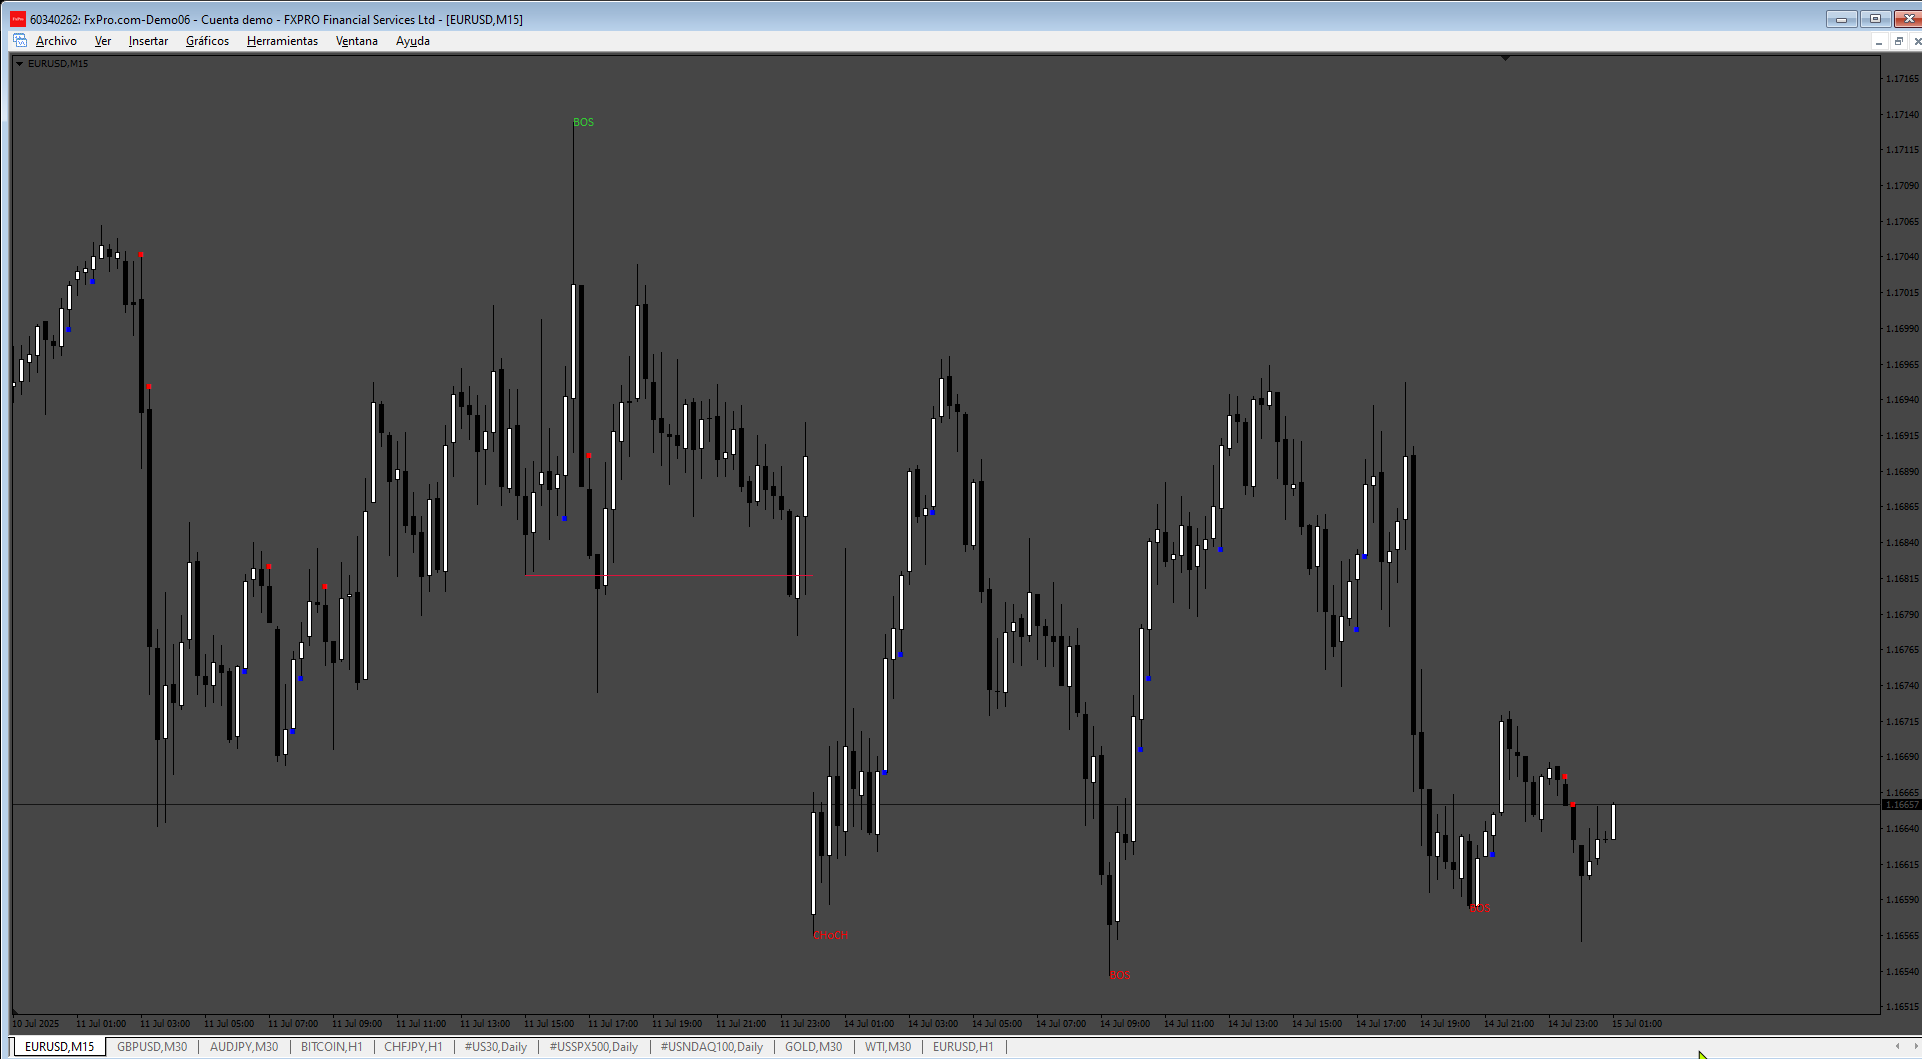The width and height of the screenshot is (1922, 1059).
Task: Close the inner EURUSD chart window
Action: coord(1916,42)
